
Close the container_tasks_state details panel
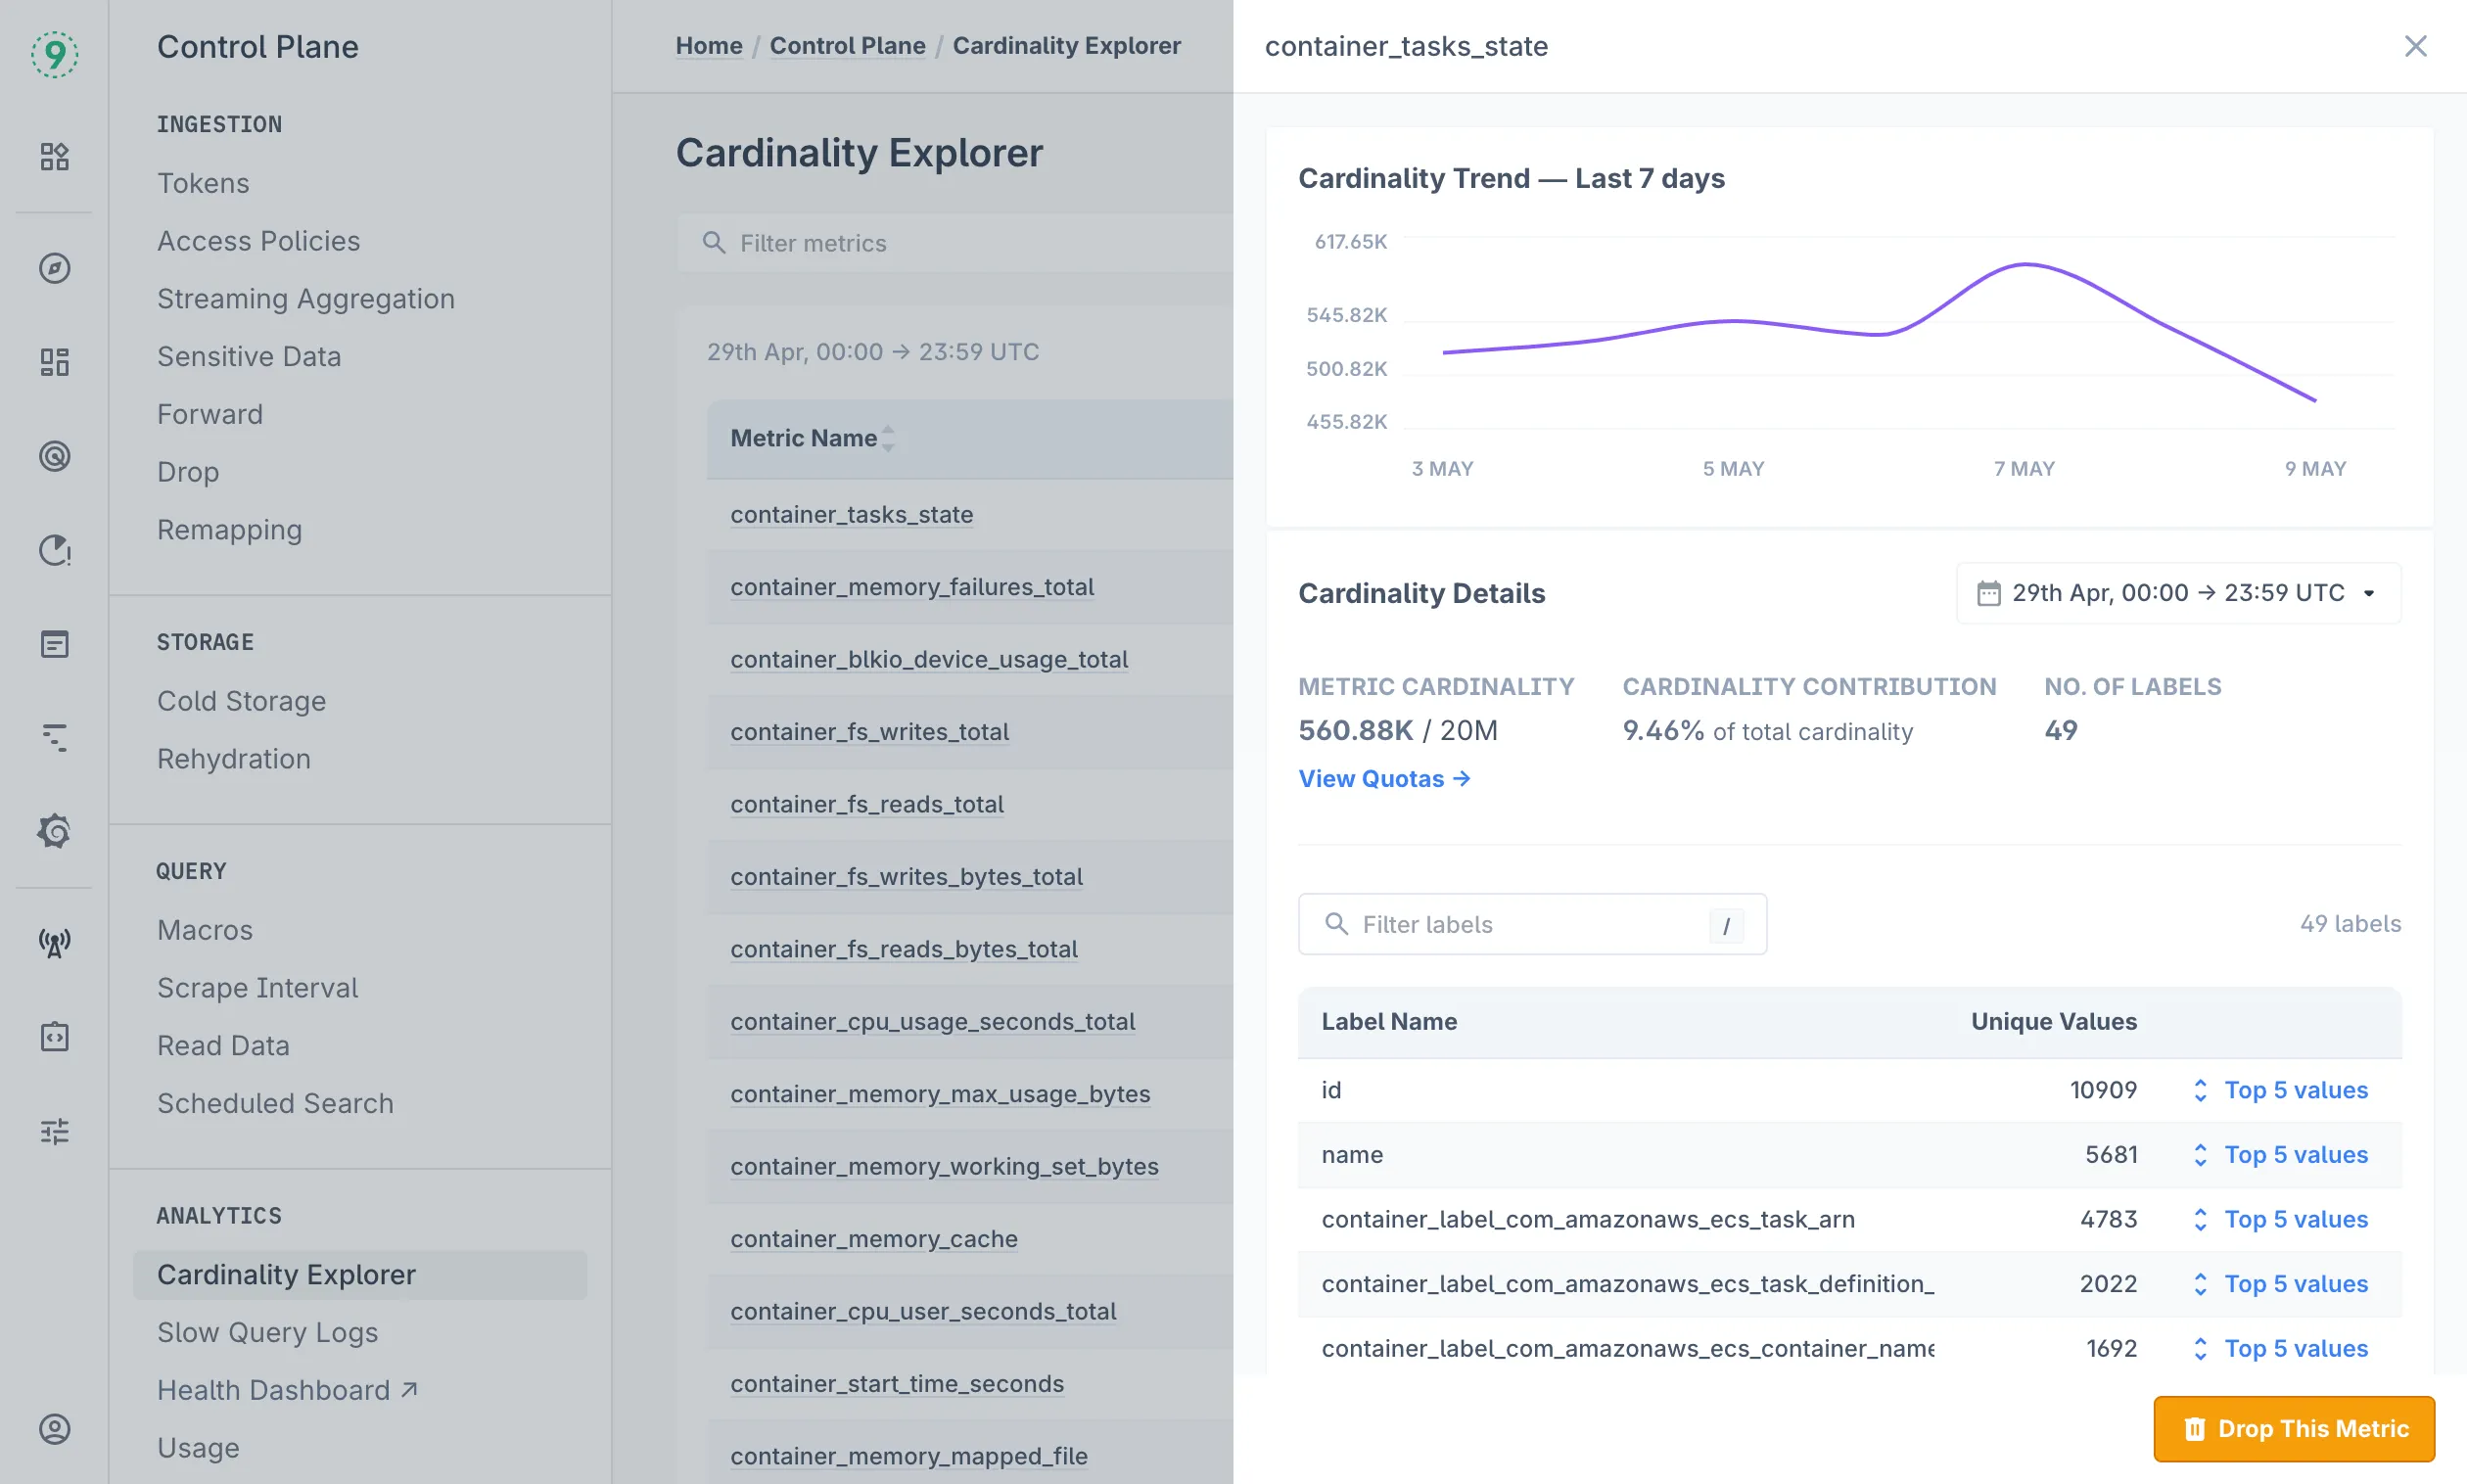pos(2415,46)
